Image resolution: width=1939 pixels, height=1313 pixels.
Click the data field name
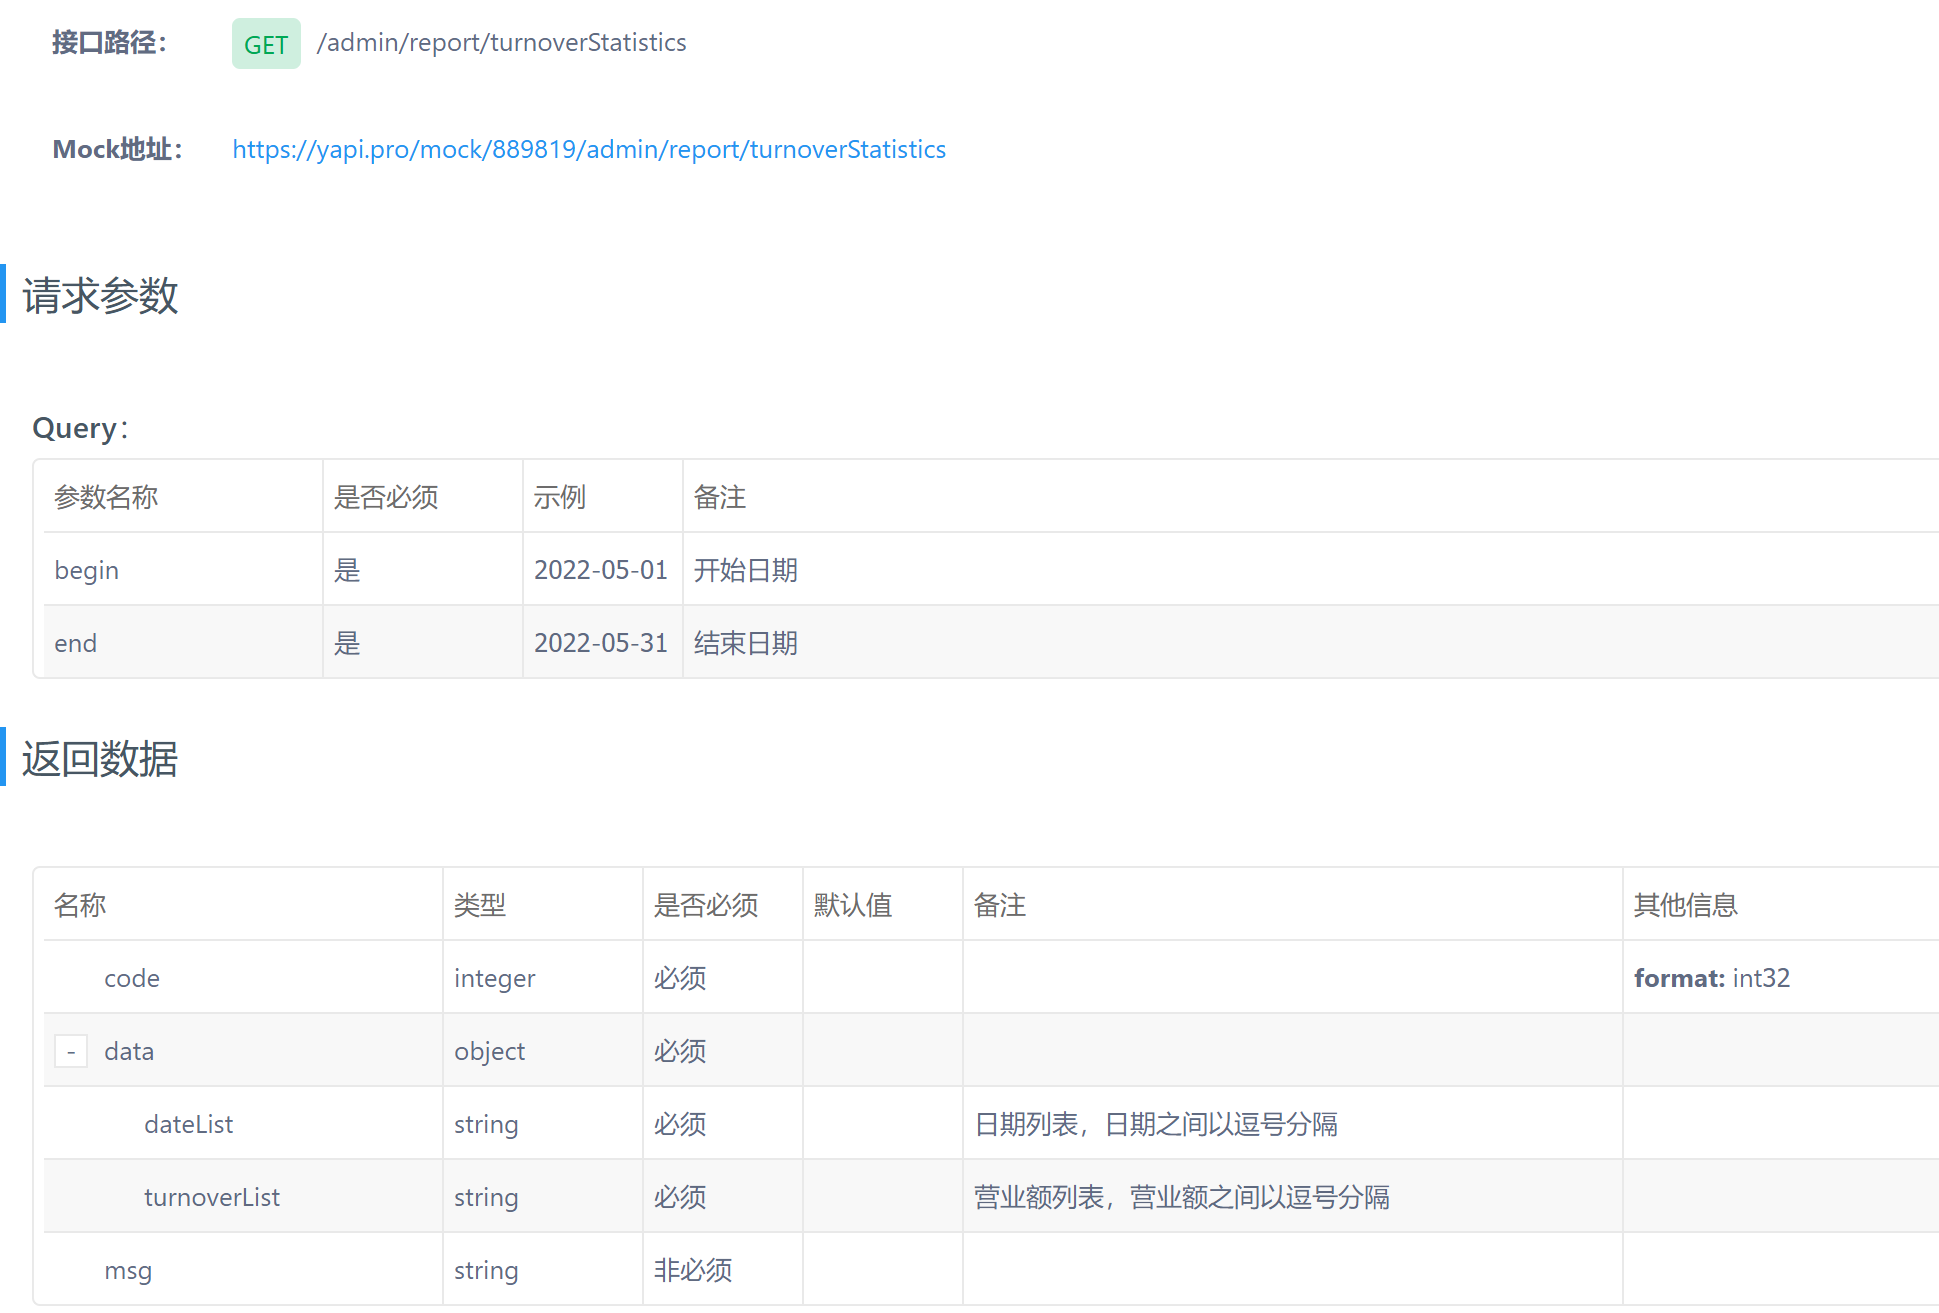(x=129, y=1051)
